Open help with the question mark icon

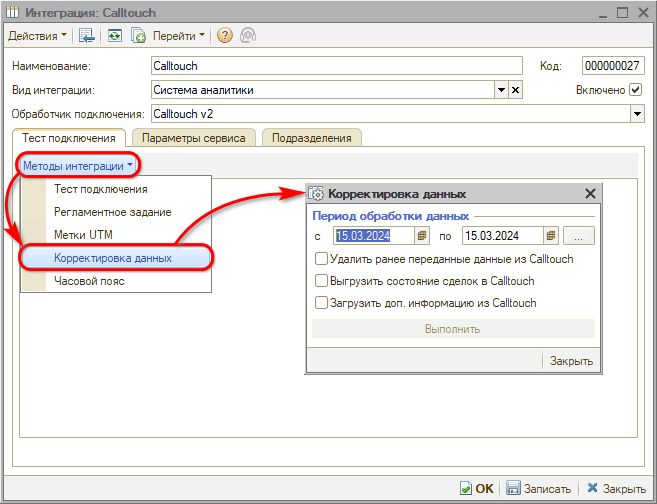click(x=225, y=36)
